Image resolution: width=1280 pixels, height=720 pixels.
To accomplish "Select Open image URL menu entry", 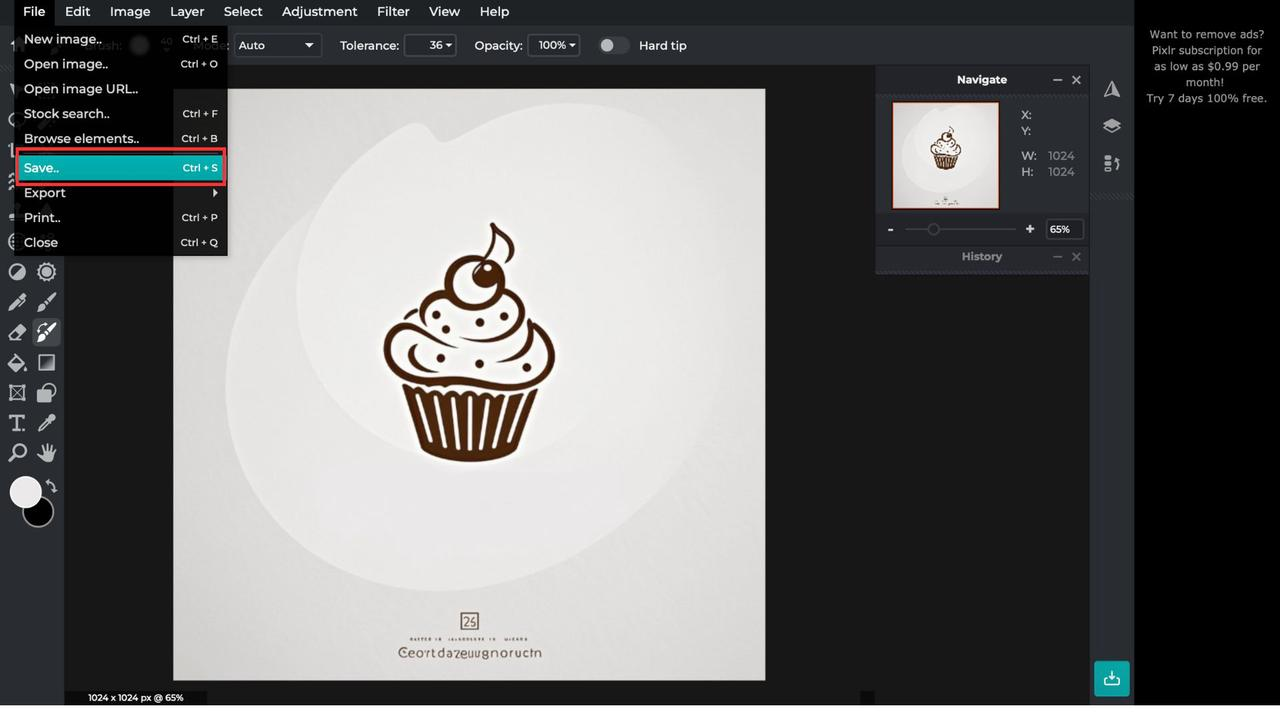I will (121, 89).
